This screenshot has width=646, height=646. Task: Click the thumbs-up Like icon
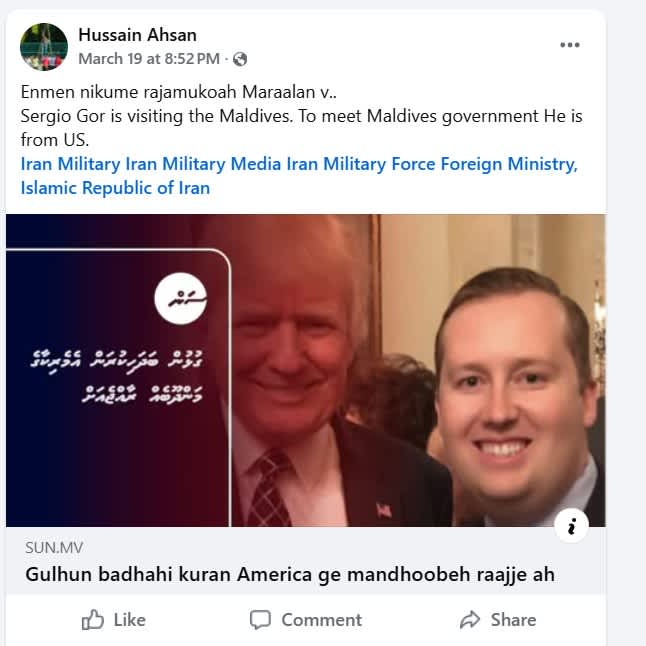click(x=92, y=620)
